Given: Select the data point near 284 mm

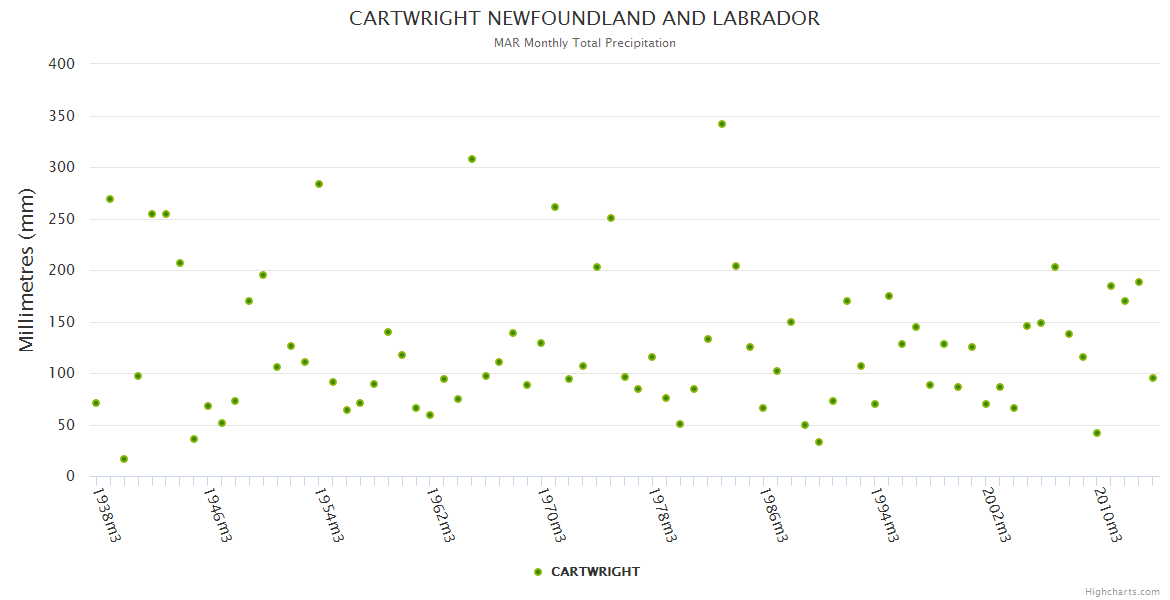Looking at the screenshot, I should [319, 184].
